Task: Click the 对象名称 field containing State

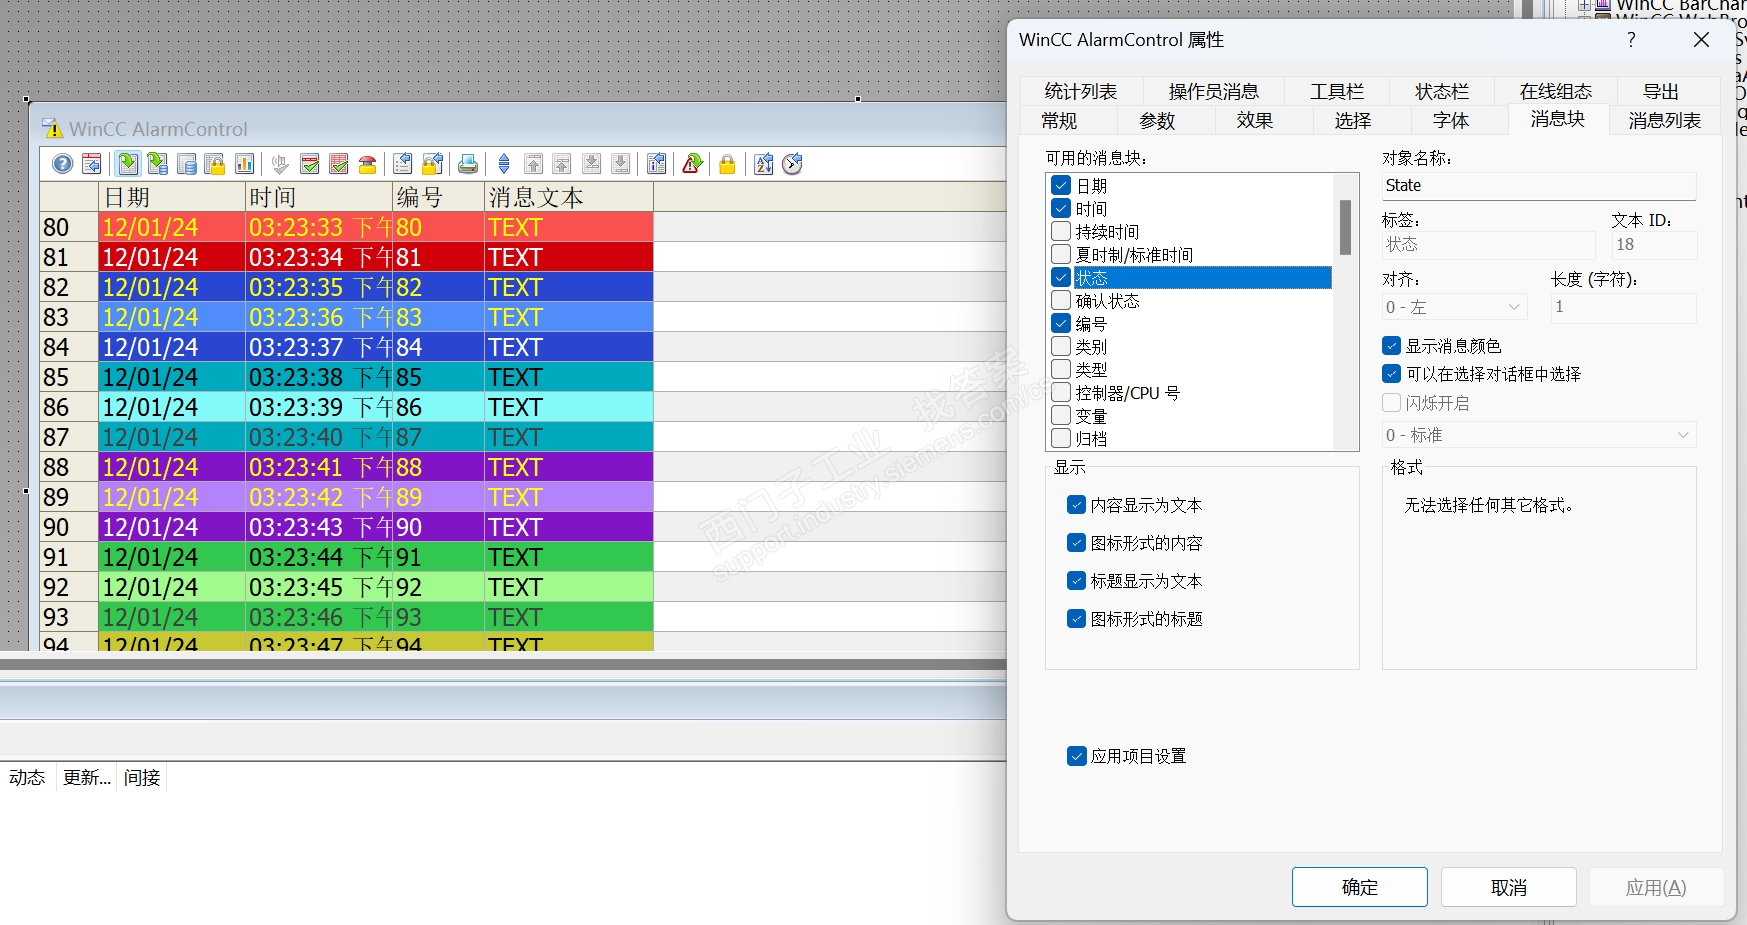Action: point(1539,186)
